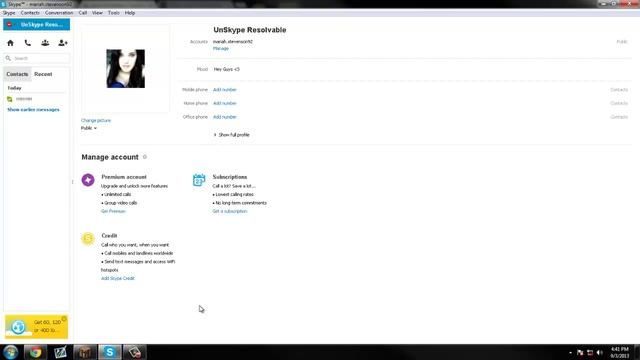Show hidden tray icons arrow
This screenshot has width=640, height=360.
tap(570, 353)
